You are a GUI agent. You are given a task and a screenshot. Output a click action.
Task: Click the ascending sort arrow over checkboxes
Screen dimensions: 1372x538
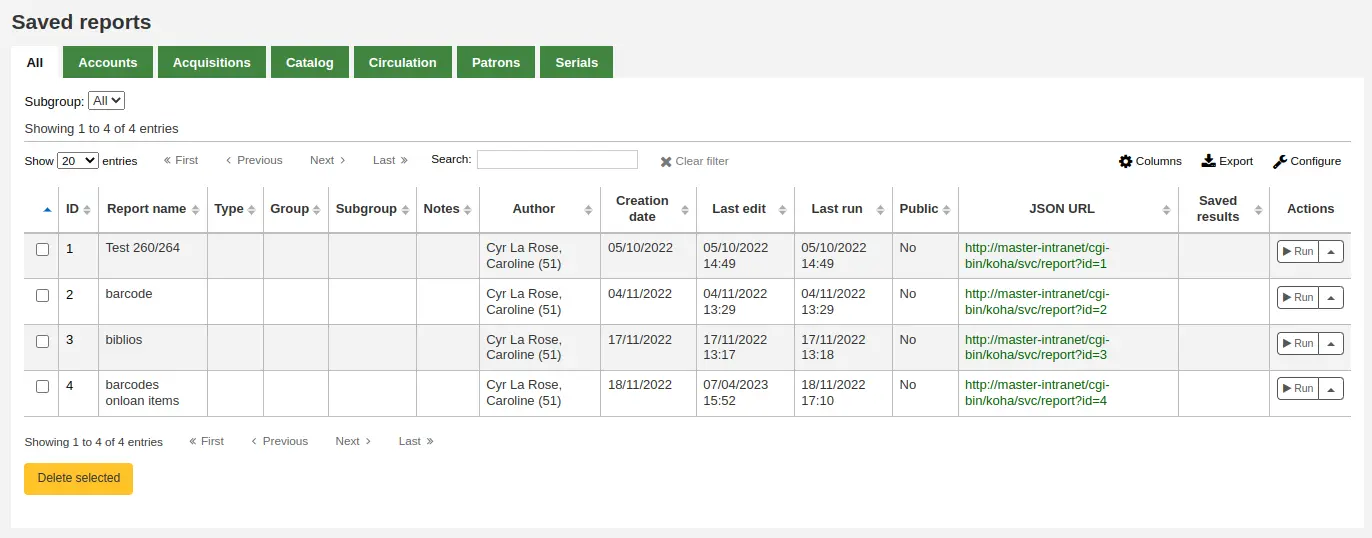point(47,209)
